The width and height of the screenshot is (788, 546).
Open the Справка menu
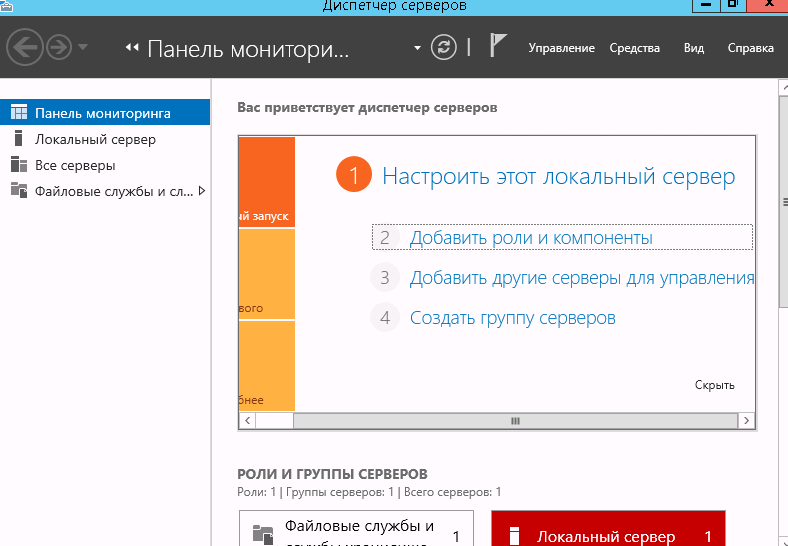pyautogui.click(x=750, y=48)
